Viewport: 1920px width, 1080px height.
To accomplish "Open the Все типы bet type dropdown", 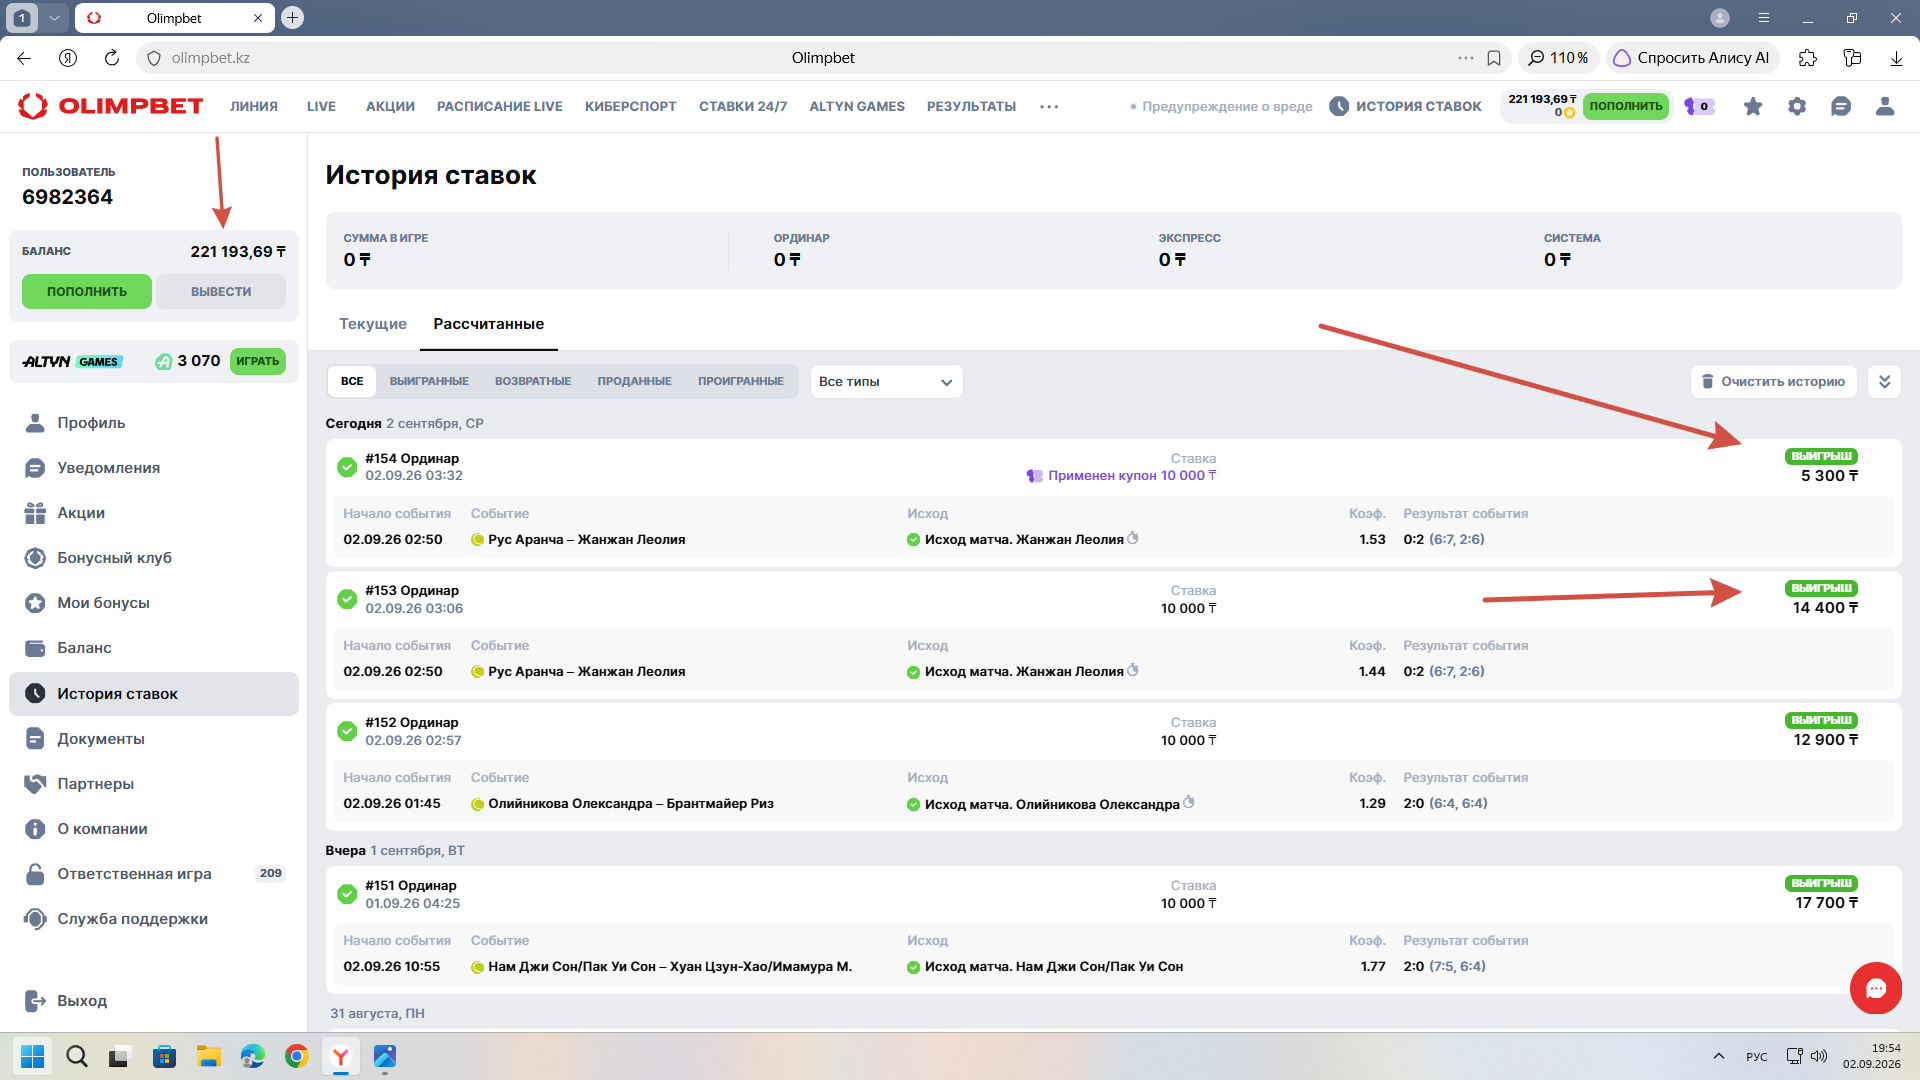I will pyautogui.click(x=886, y=382).
